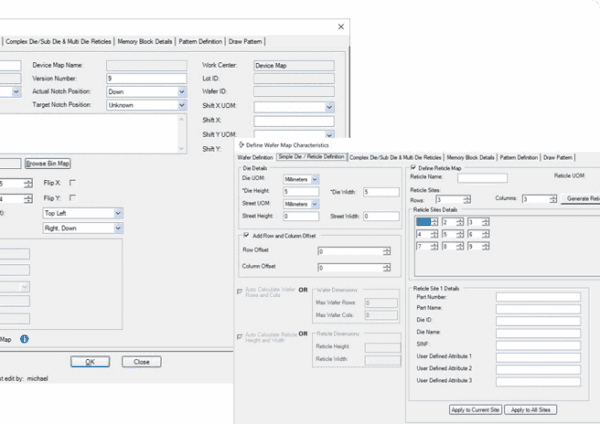Expand the Top Left origin dropdown

(118, 213)
